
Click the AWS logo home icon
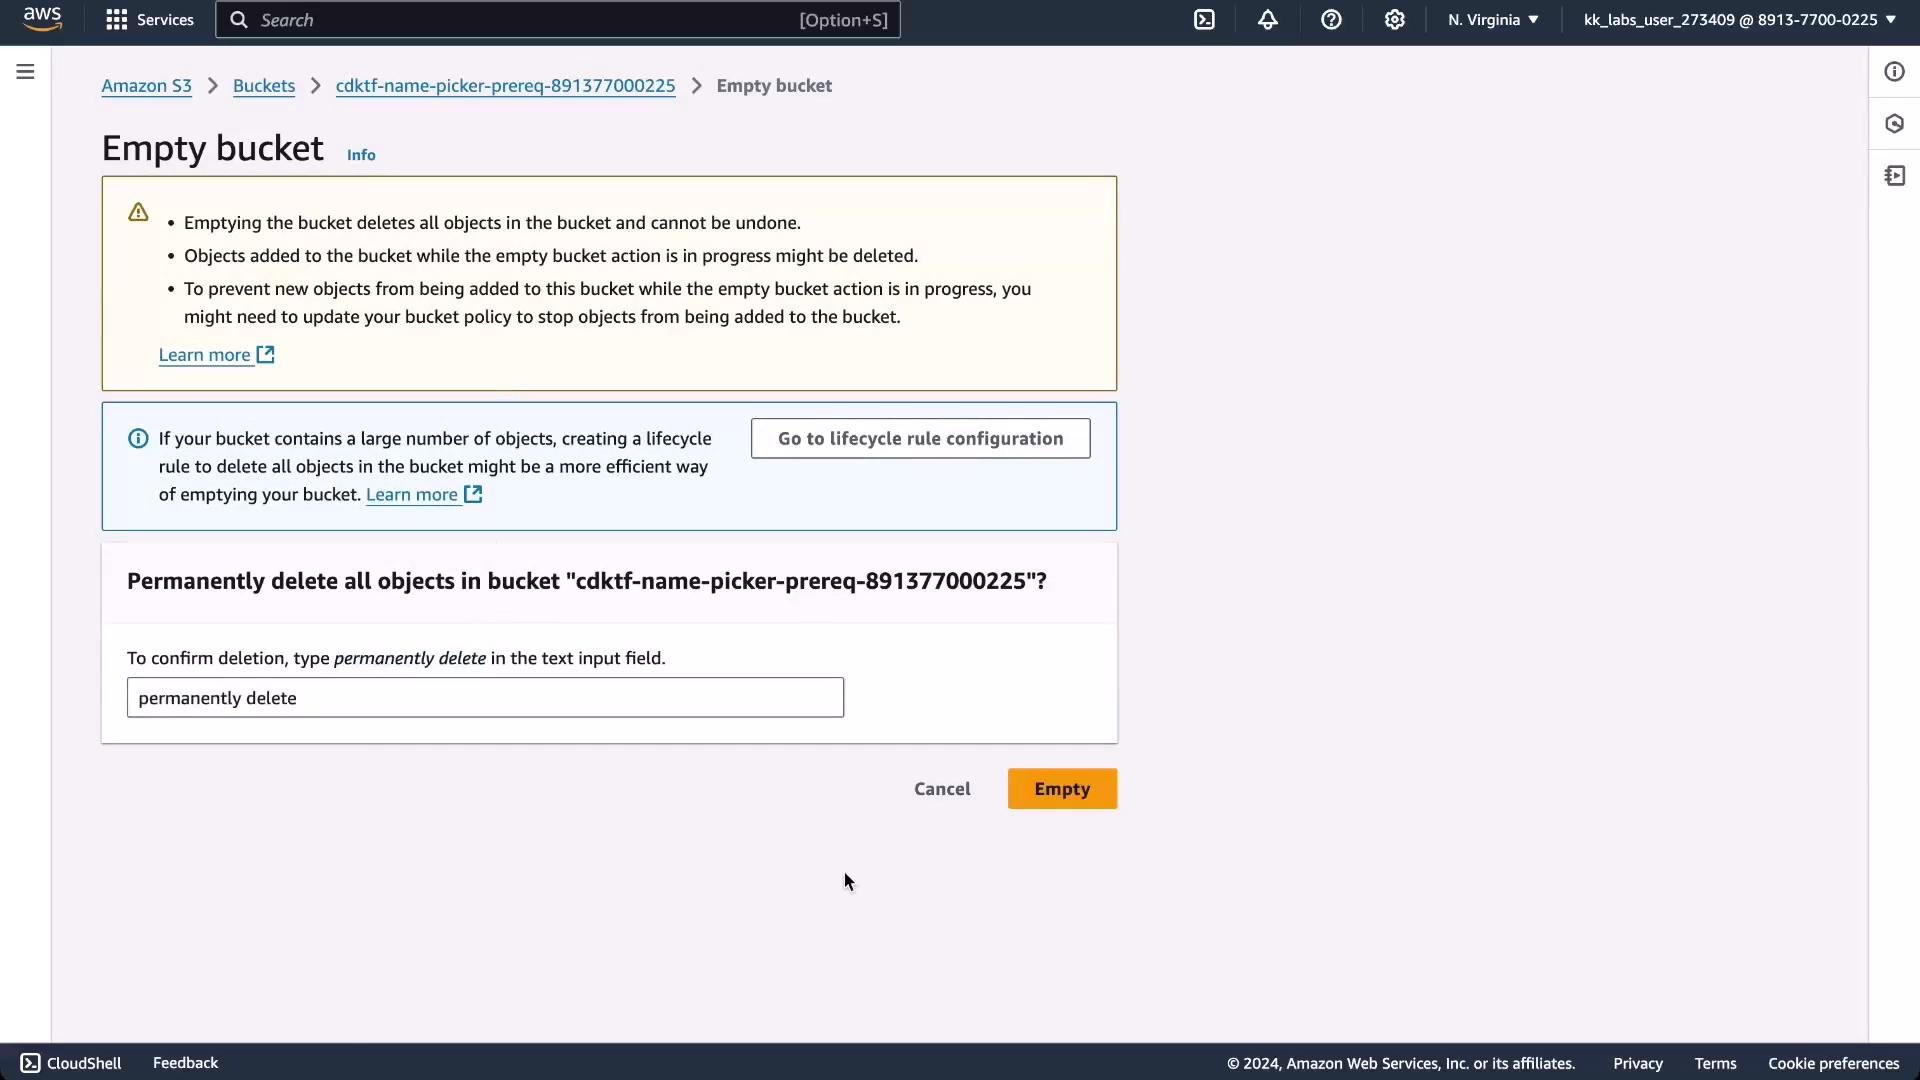click(42, 19)
